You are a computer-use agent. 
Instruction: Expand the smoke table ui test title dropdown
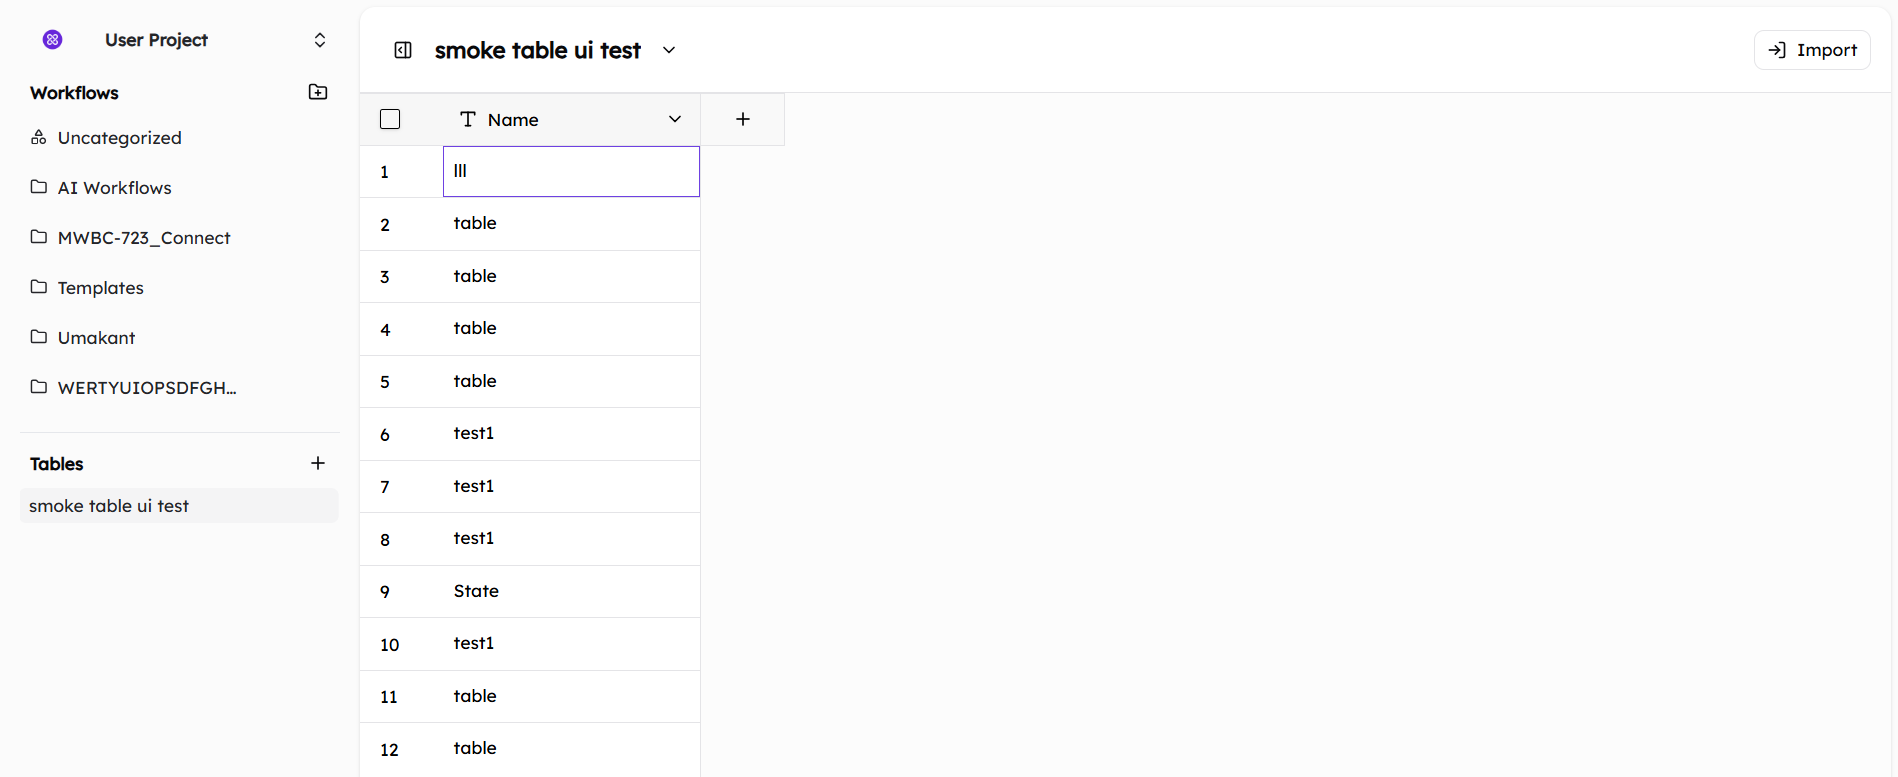tap(669, 50)
